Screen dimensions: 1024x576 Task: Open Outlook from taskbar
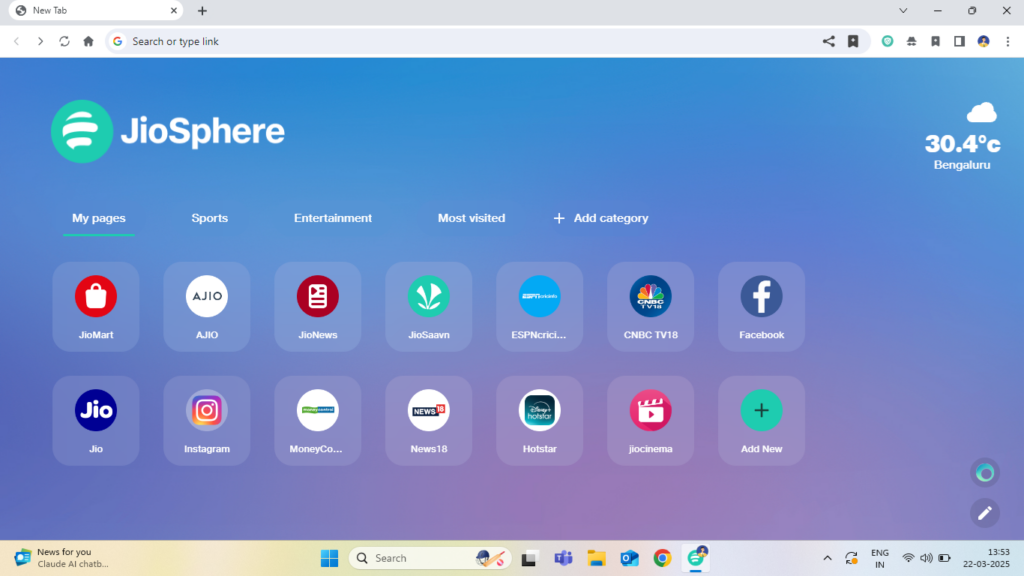[630, 558]
